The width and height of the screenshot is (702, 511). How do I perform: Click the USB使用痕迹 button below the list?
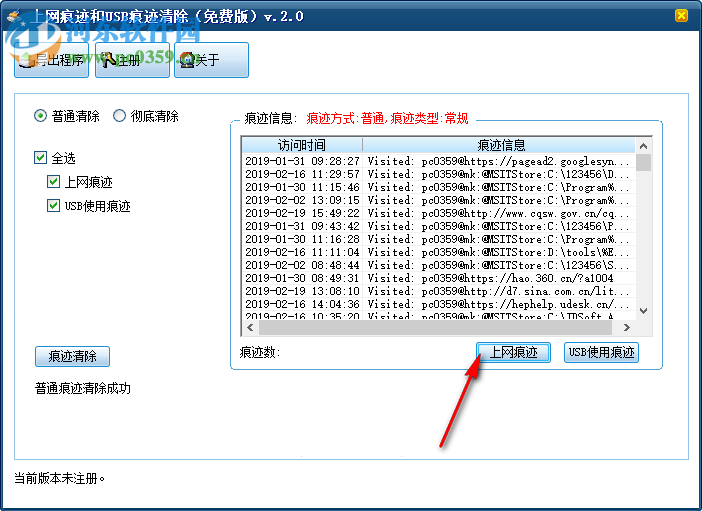(x=601, y=352)
